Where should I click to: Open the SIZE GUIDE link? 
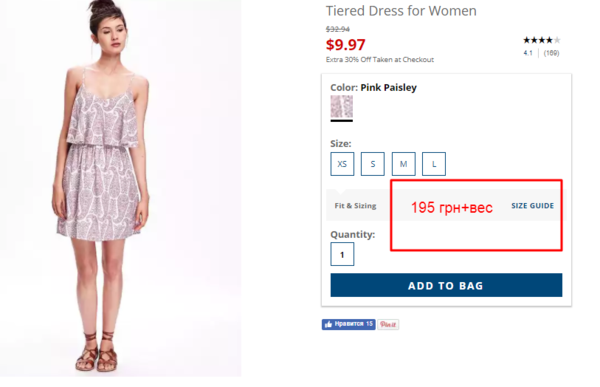tap(533, 206)
